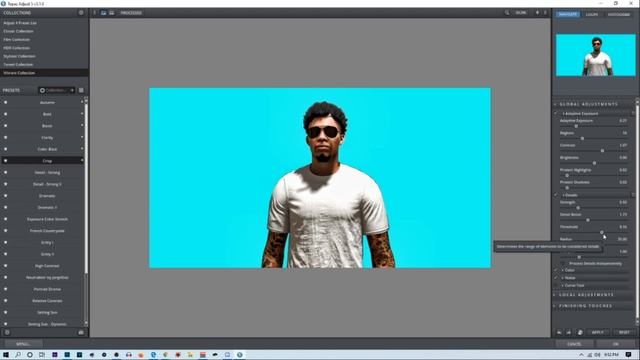The image size is (640, 360).
Task: Click the zoom magnifier icon in top toolbar
Action: point(507,13)
